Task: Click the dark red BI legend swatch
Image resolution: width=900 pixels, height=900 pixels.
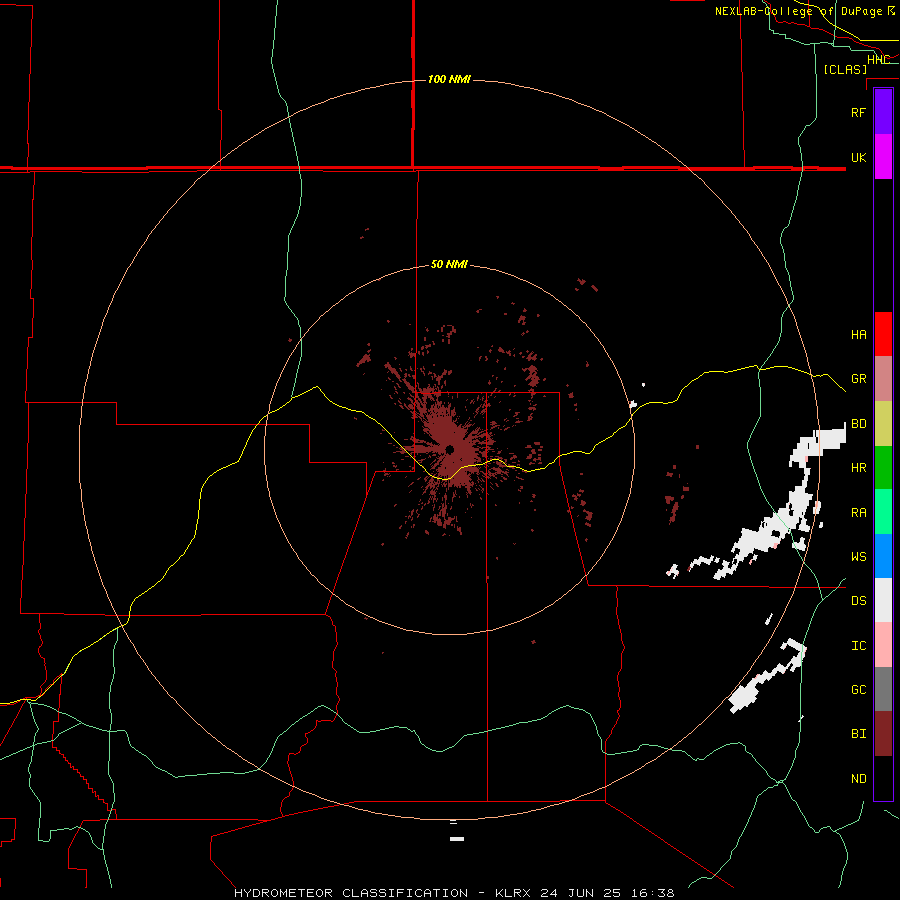Action: (x=883, y=734)
